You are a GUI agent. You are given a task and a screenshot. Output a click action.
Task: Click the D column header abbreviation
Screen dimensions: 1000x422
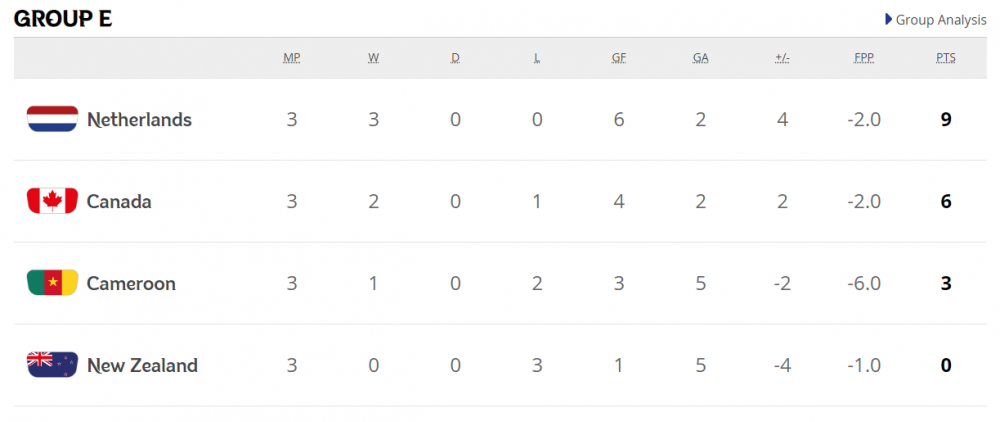tap(455, 58)
